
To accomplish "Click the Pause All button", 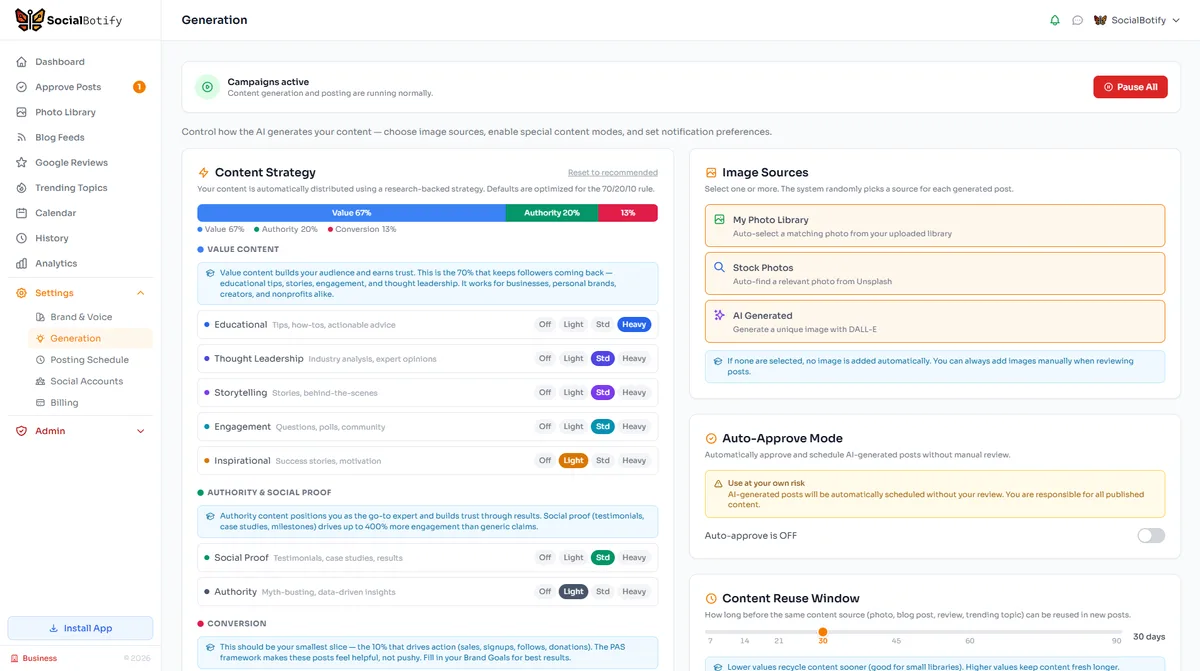I will point(1130,86).
